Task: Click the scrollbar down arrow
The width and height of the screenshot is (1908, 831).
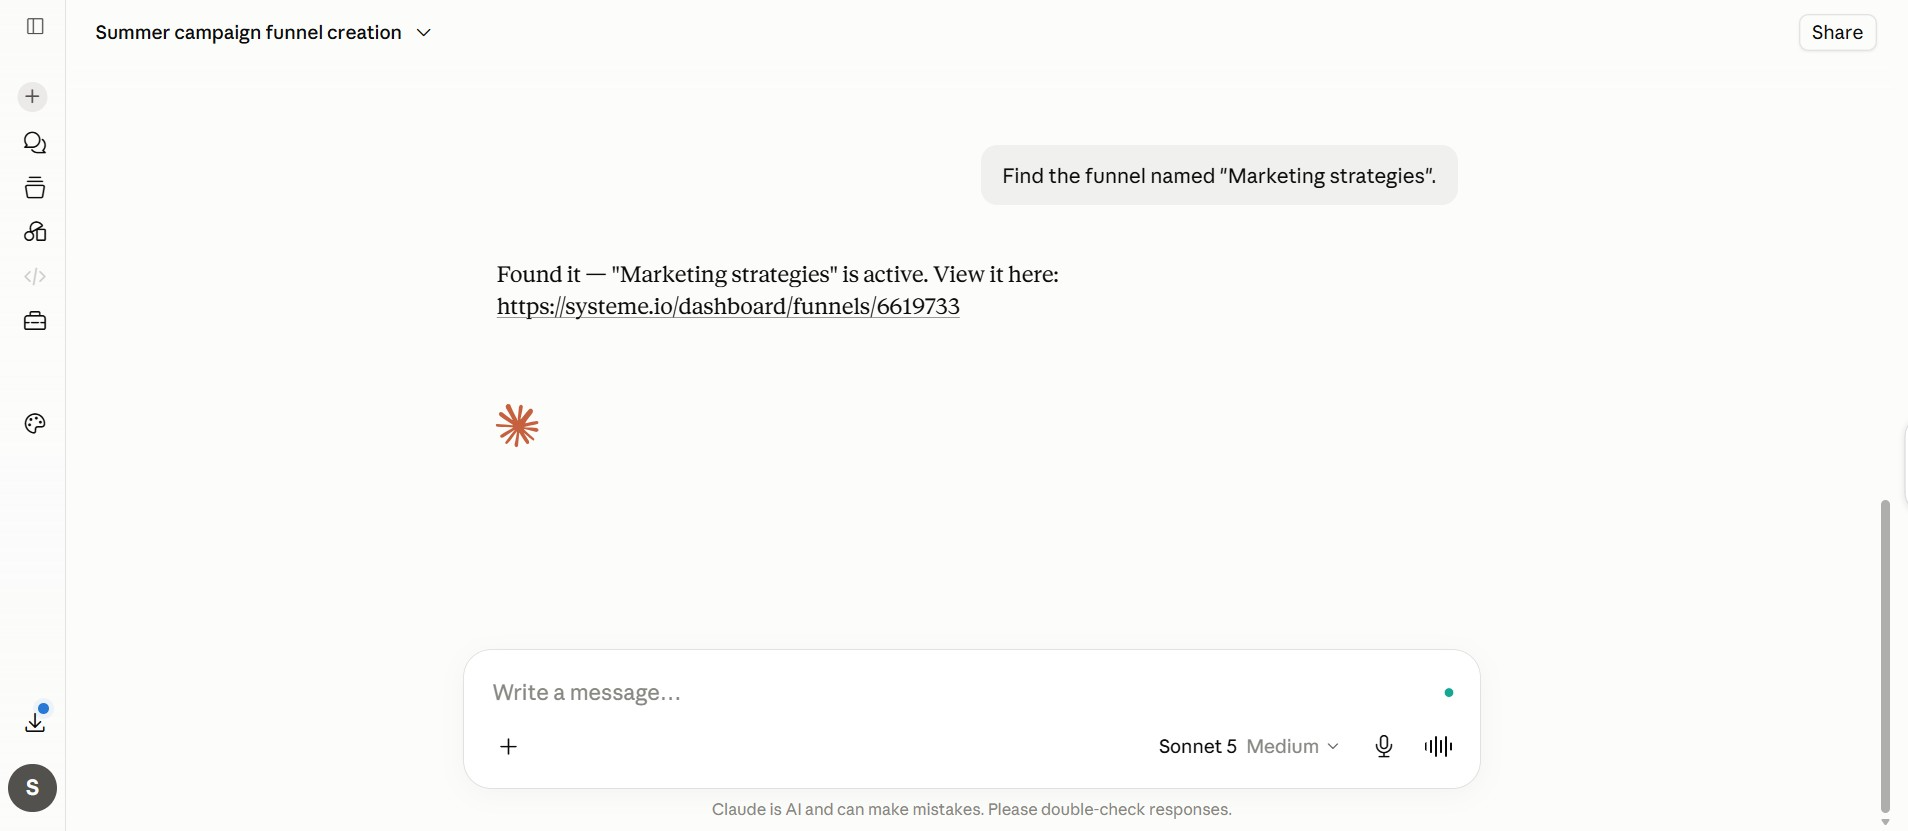Action: [1885, 822]
